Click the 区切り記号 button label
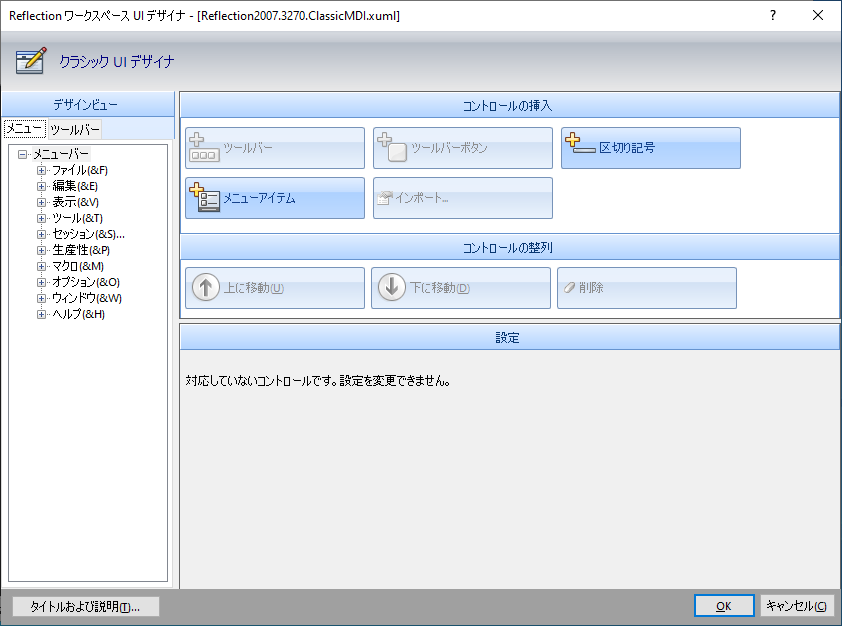 pos(627,148)
